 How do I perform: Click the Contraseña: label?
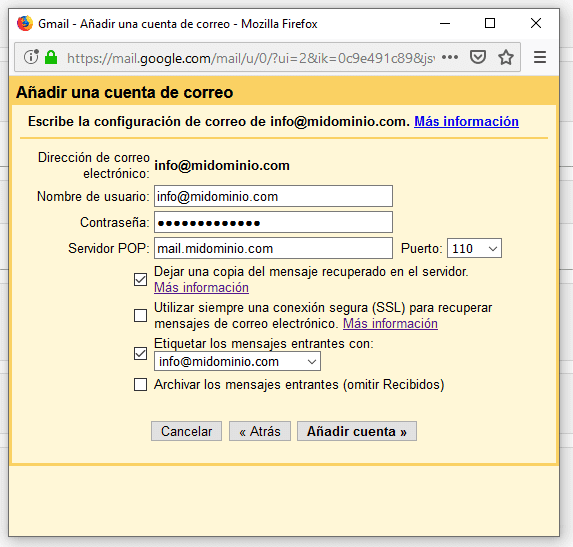(x=115, y=222)
